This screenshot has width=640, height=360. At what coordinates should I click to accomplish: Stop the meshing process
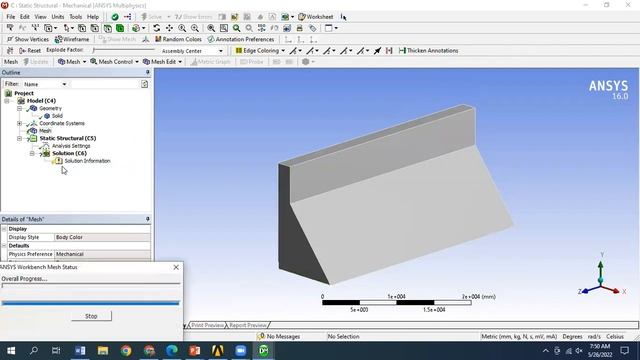[91, 316]
